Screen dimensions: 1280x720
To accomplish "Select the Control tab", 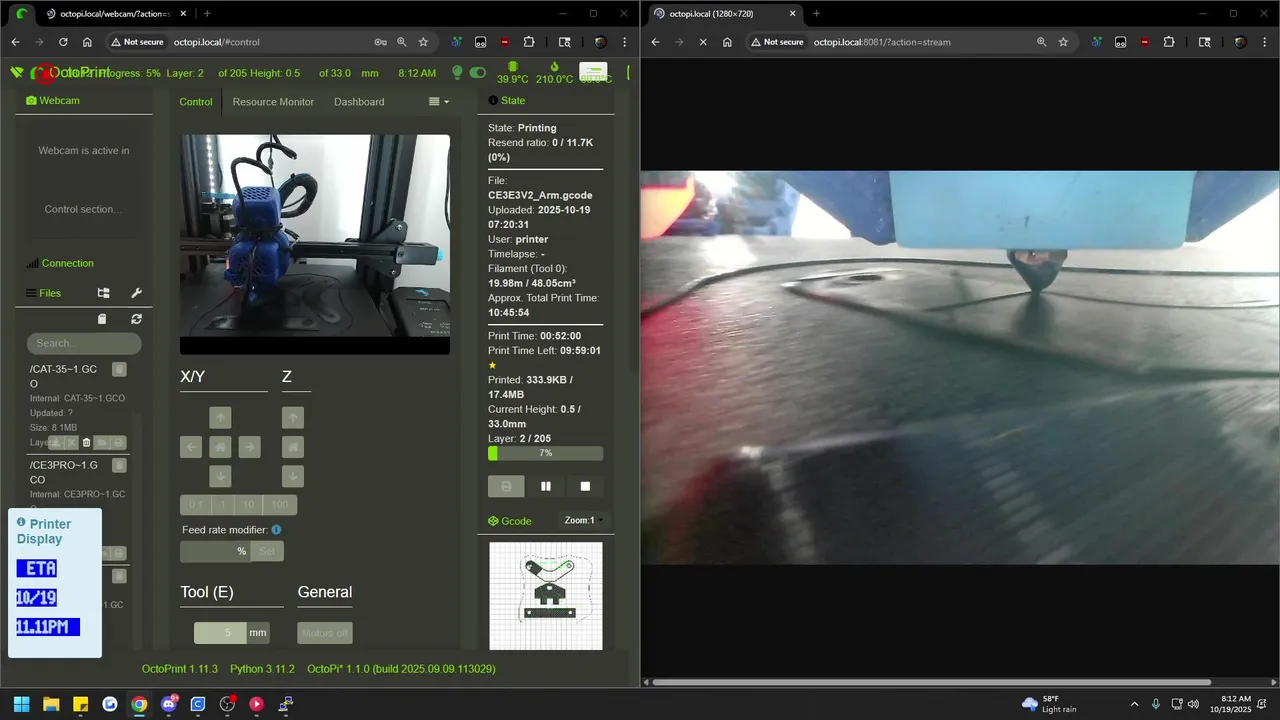I will coord(196,102).
